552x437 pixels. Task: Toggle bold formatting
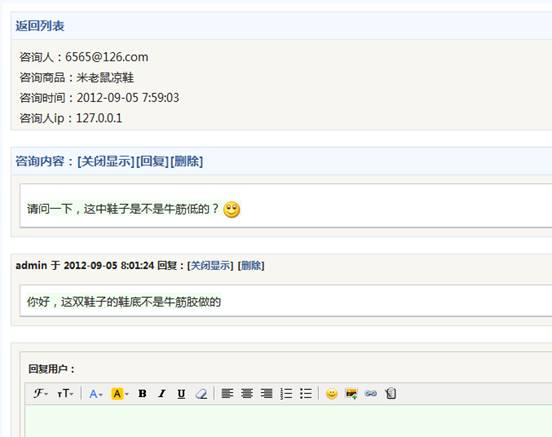[x=142, y=393]
